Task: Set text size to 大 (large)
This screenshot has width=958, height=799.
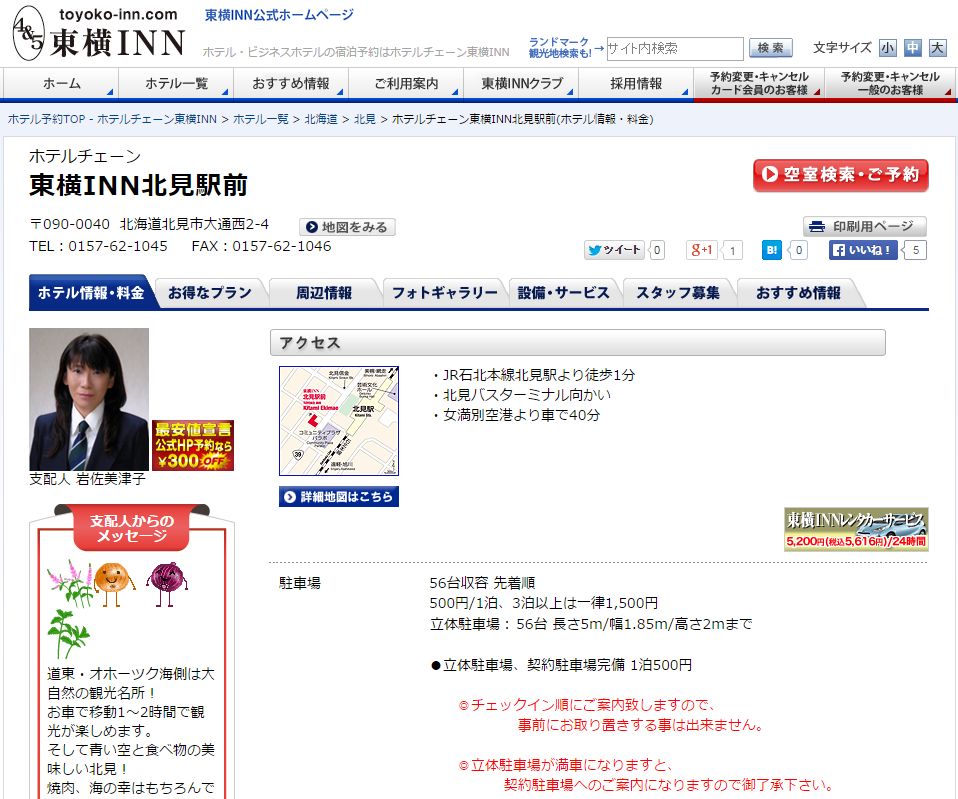Action: tap(937, 48)
